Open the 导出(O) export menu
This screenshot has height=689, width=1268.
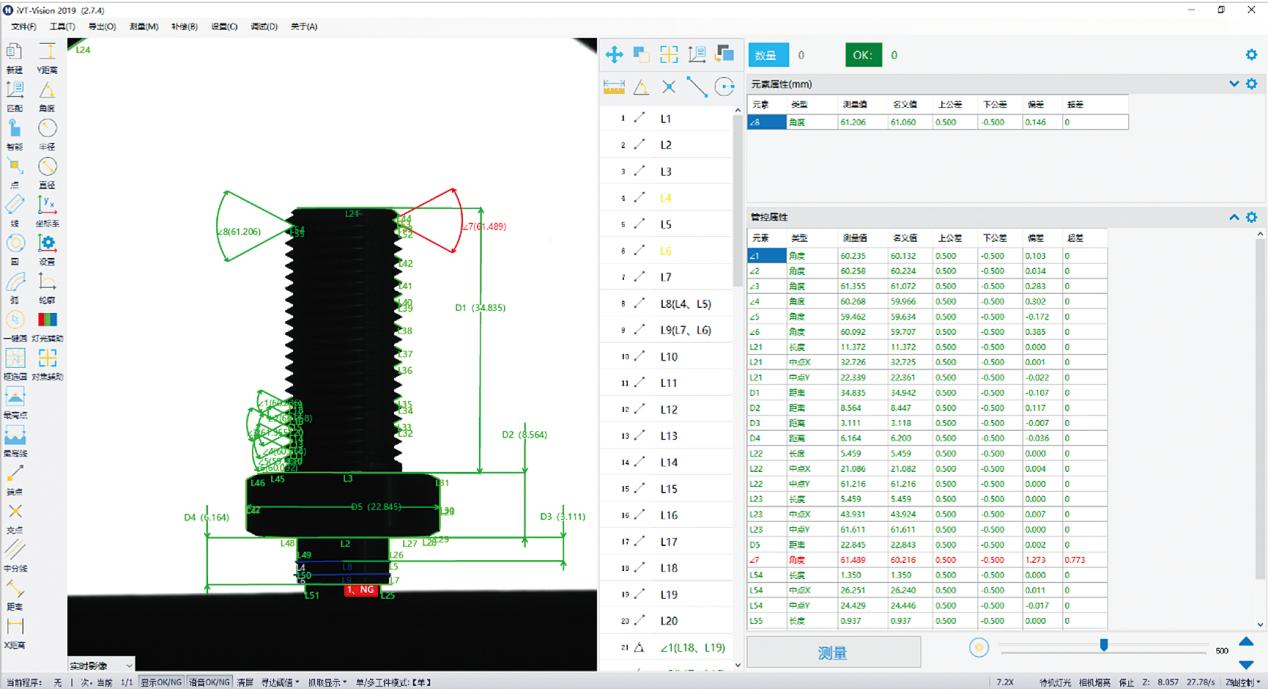pyautogui.click(x=102, y=26)
